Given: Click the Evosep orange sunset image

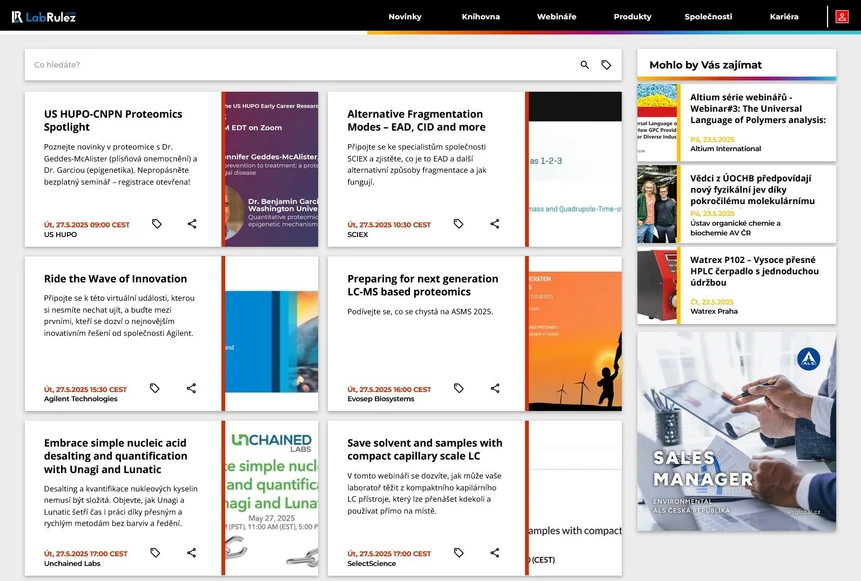Looking at the screenshot, I should coord(575,333).
